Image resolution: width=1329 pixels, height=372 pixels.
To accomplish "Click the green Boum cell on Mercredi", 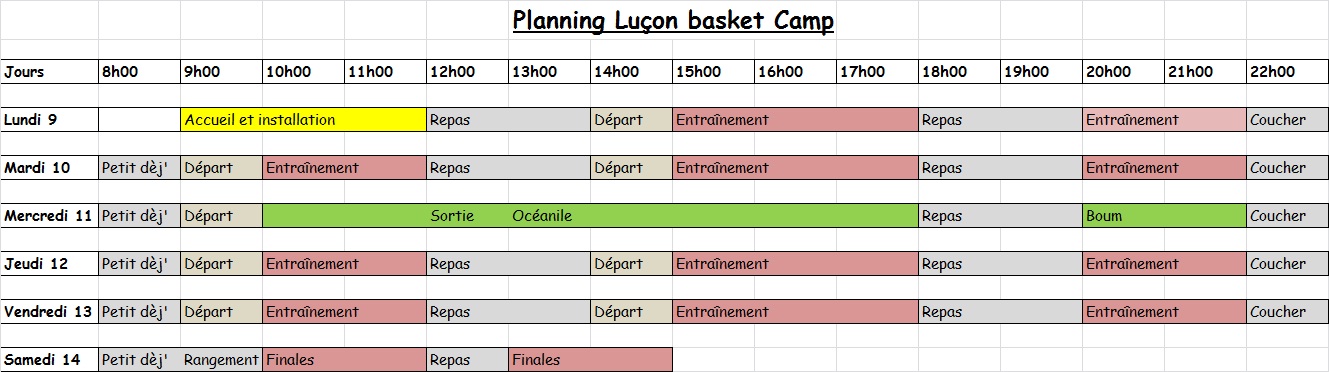I will pyautogui.click(x=1164, y=216).
